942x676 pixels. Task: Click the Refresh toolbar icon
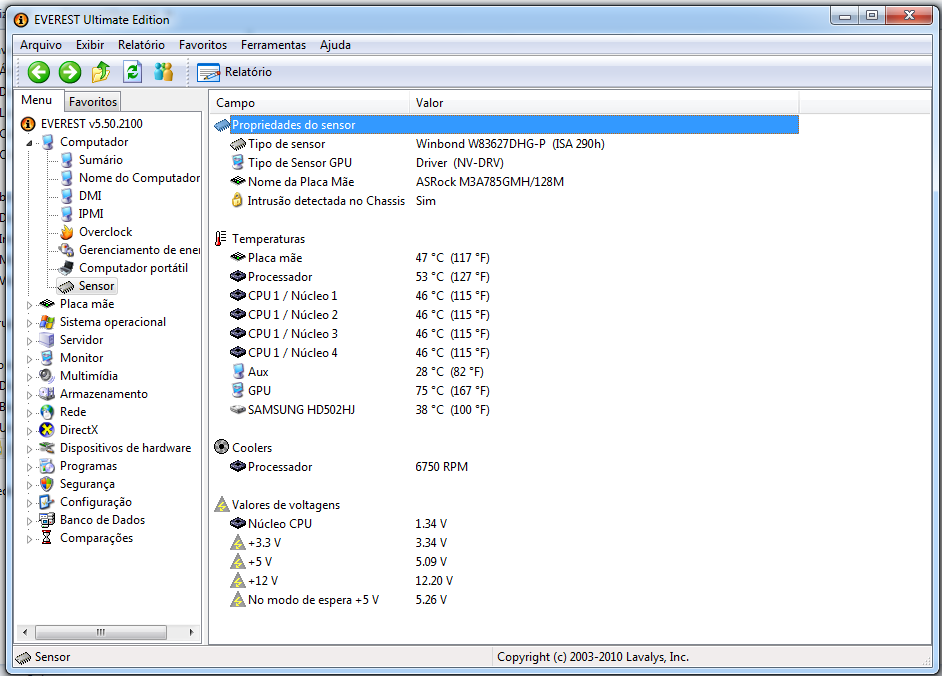[132, 72]
